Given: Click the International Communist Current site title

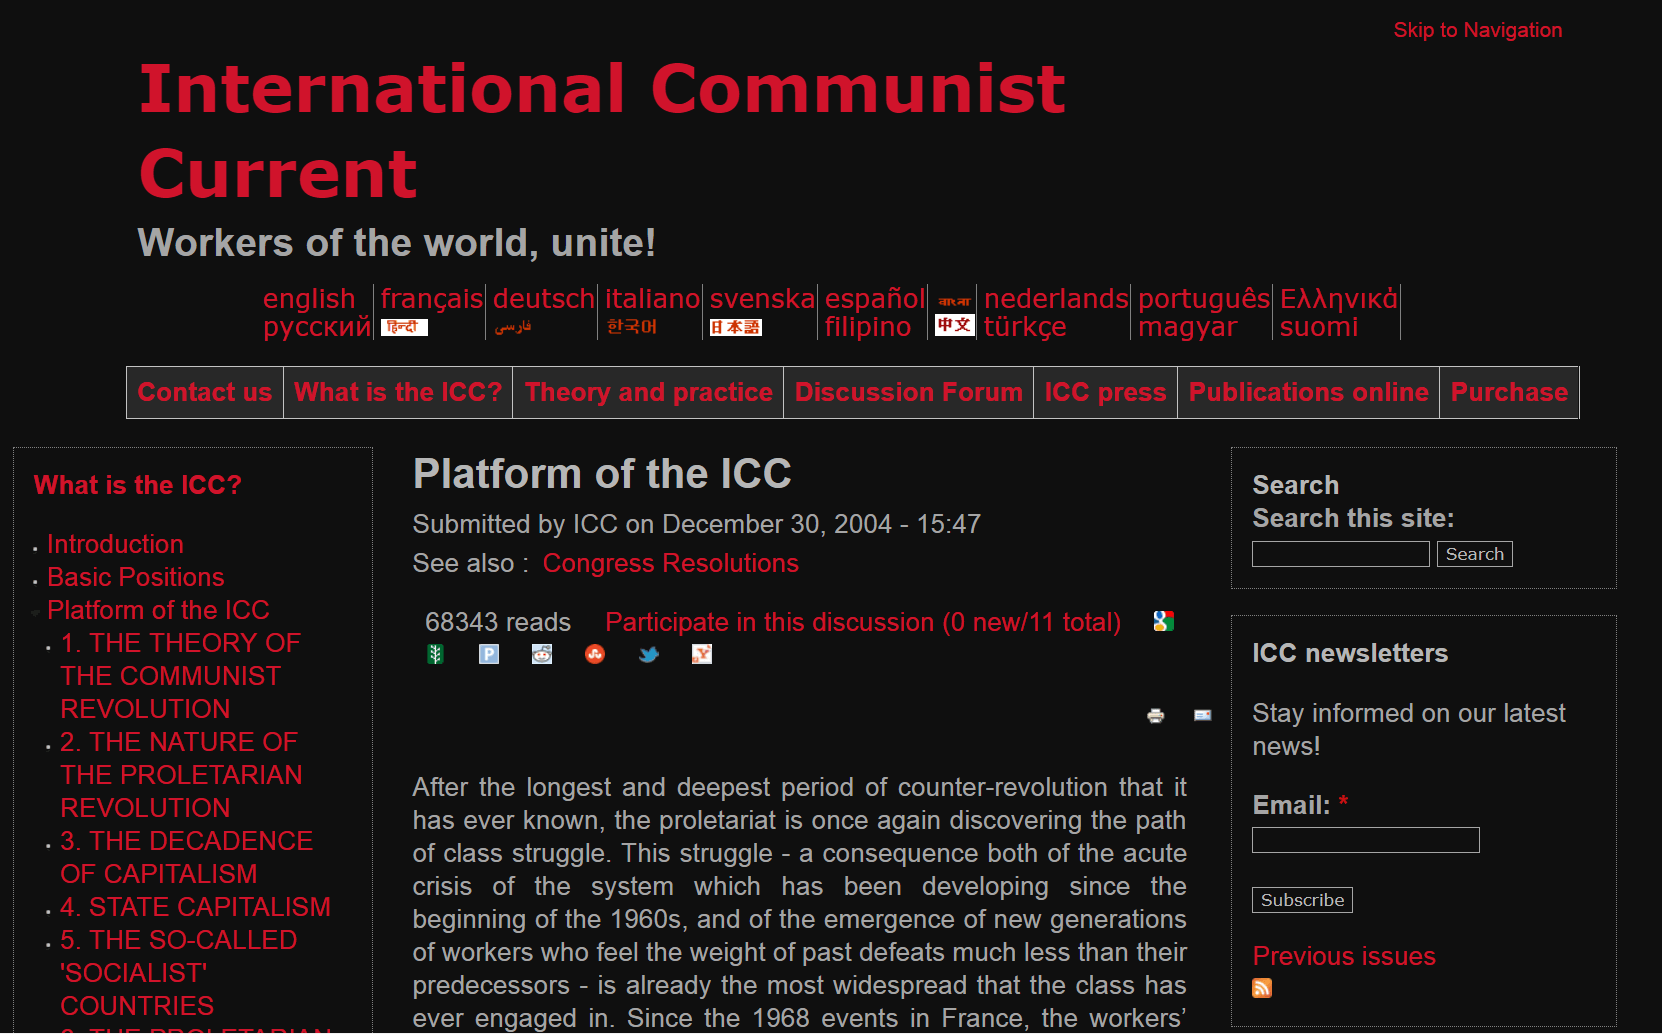Looking at the screenshot, I should 602,131.
